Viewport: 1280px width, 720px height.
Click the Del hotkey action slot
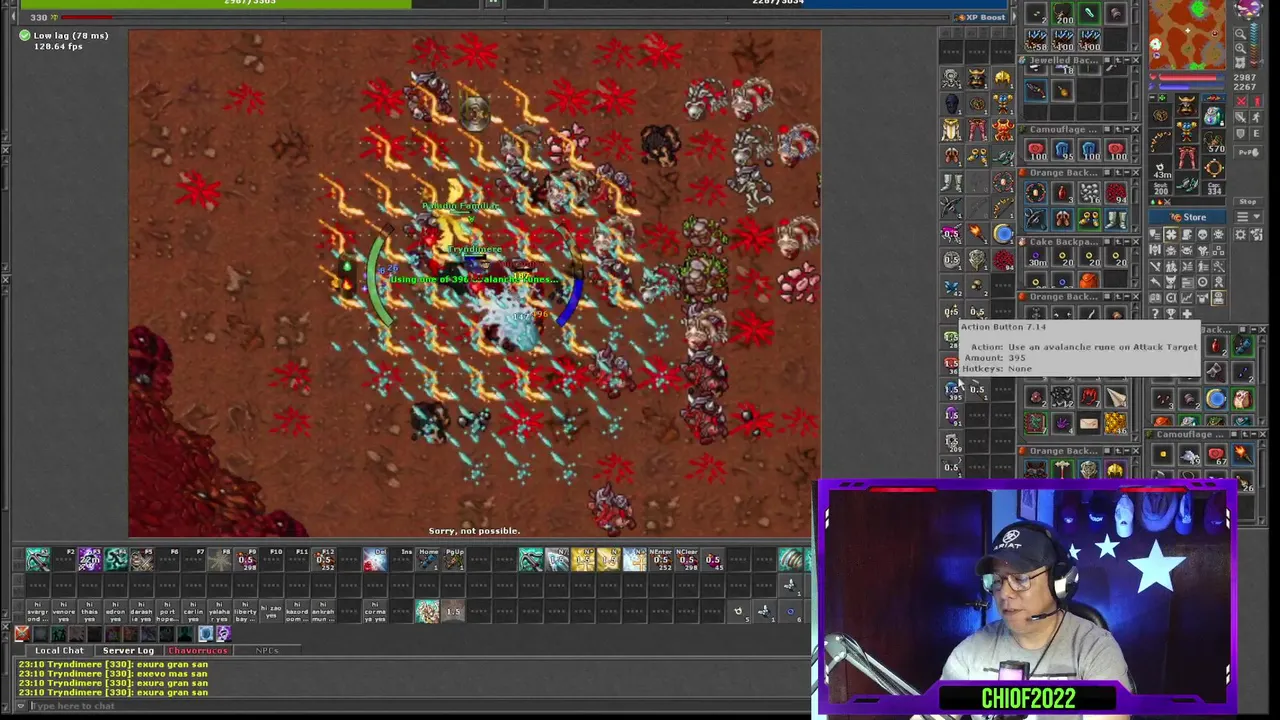[x=377, y=559]
